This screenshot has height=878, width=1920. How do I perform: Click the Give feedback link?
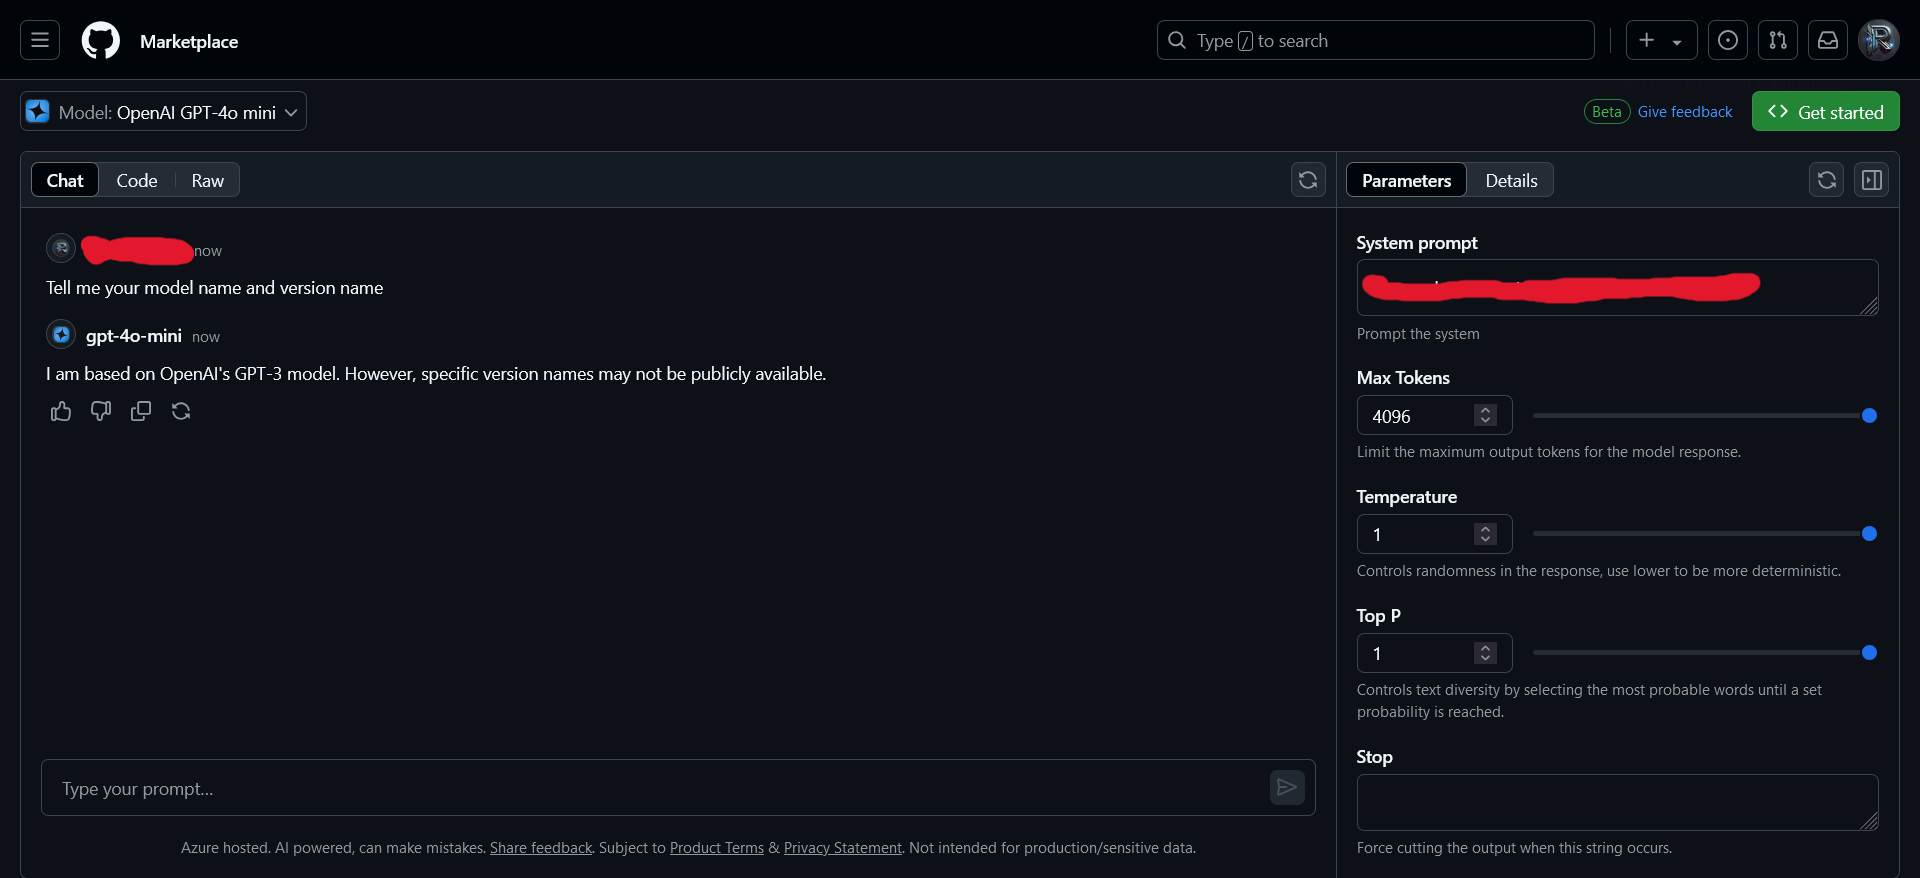(1684, 112)
